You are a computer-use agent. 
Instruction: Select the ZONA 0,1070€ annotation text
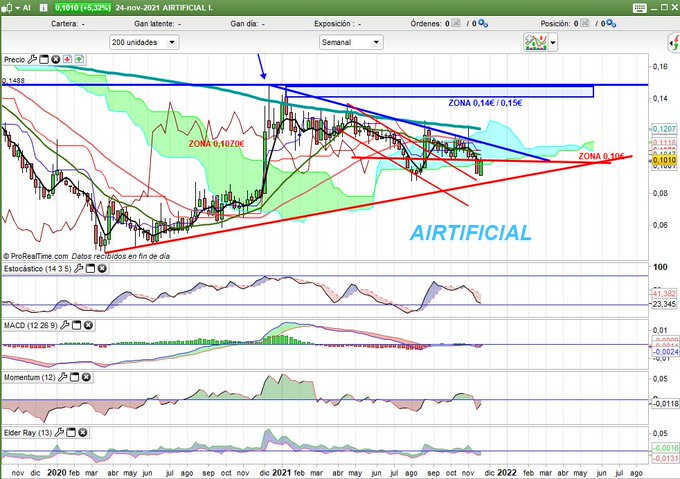[x=216, y=144]
